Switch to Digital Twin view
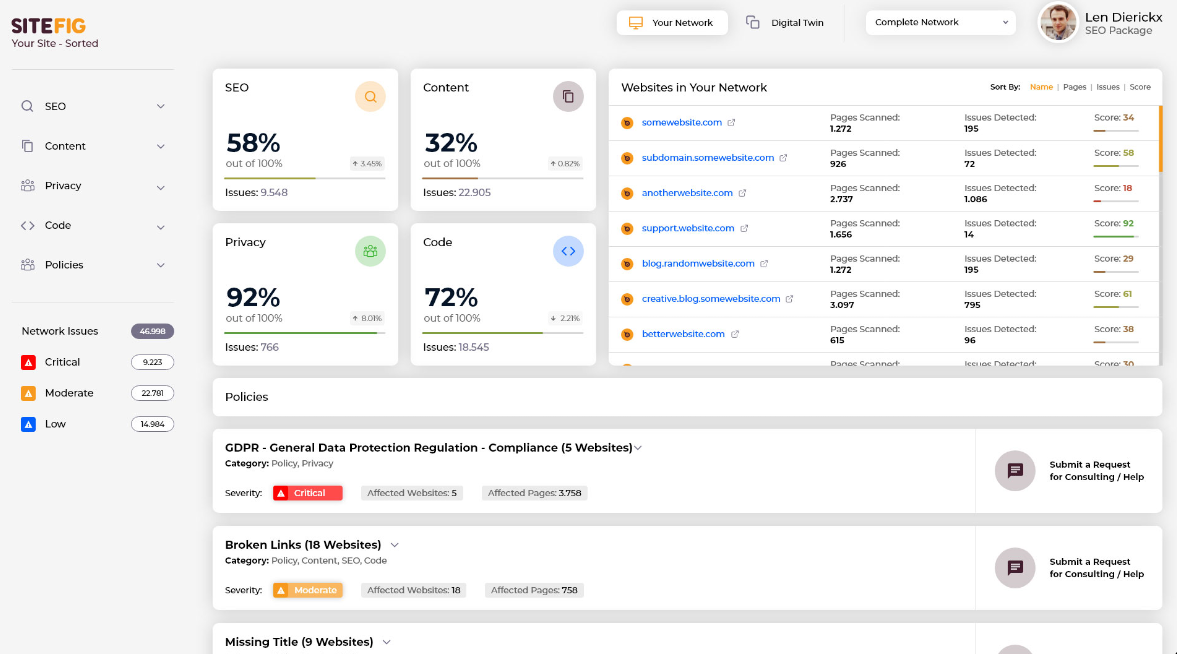This screenshot has width=1177, height=654. [x=786, y=23]
